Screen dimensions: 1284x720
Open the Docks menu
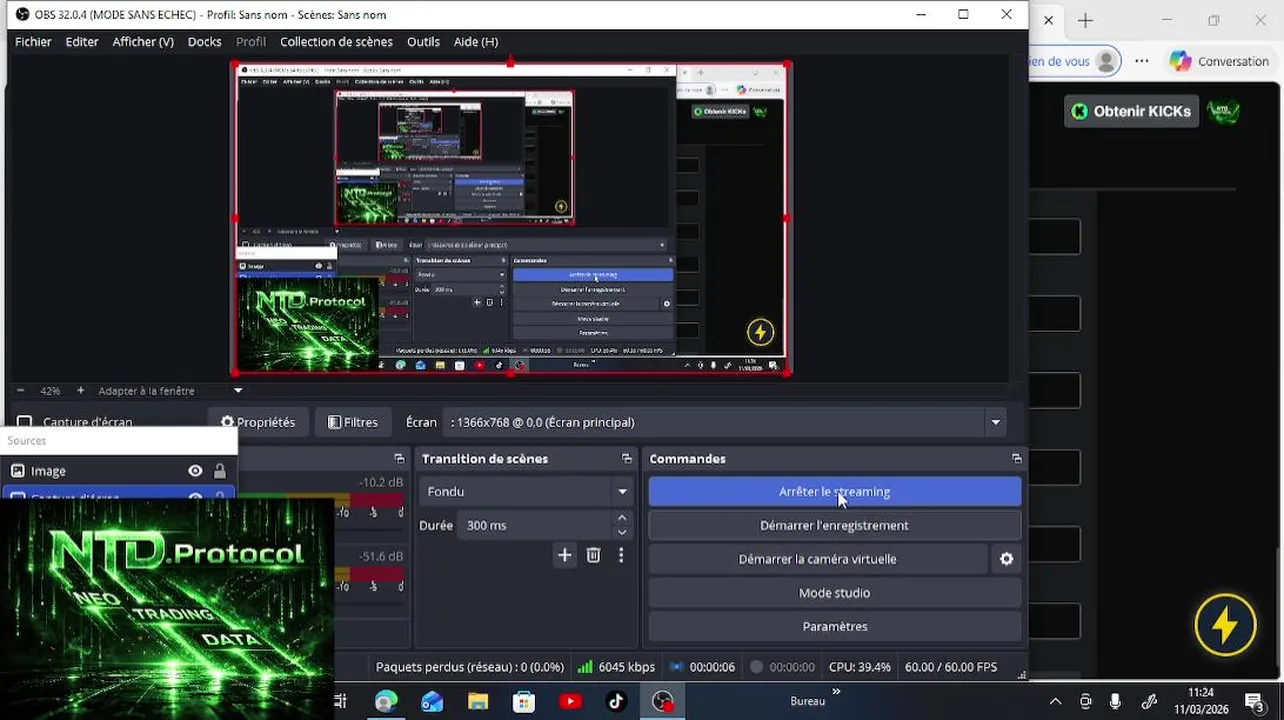[x=204, y=41]
